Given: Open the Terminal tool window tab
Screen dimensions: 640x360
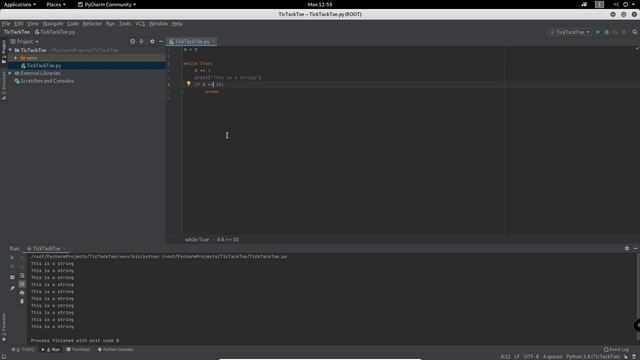Looking at the screenshot, I should coord(78,349).
